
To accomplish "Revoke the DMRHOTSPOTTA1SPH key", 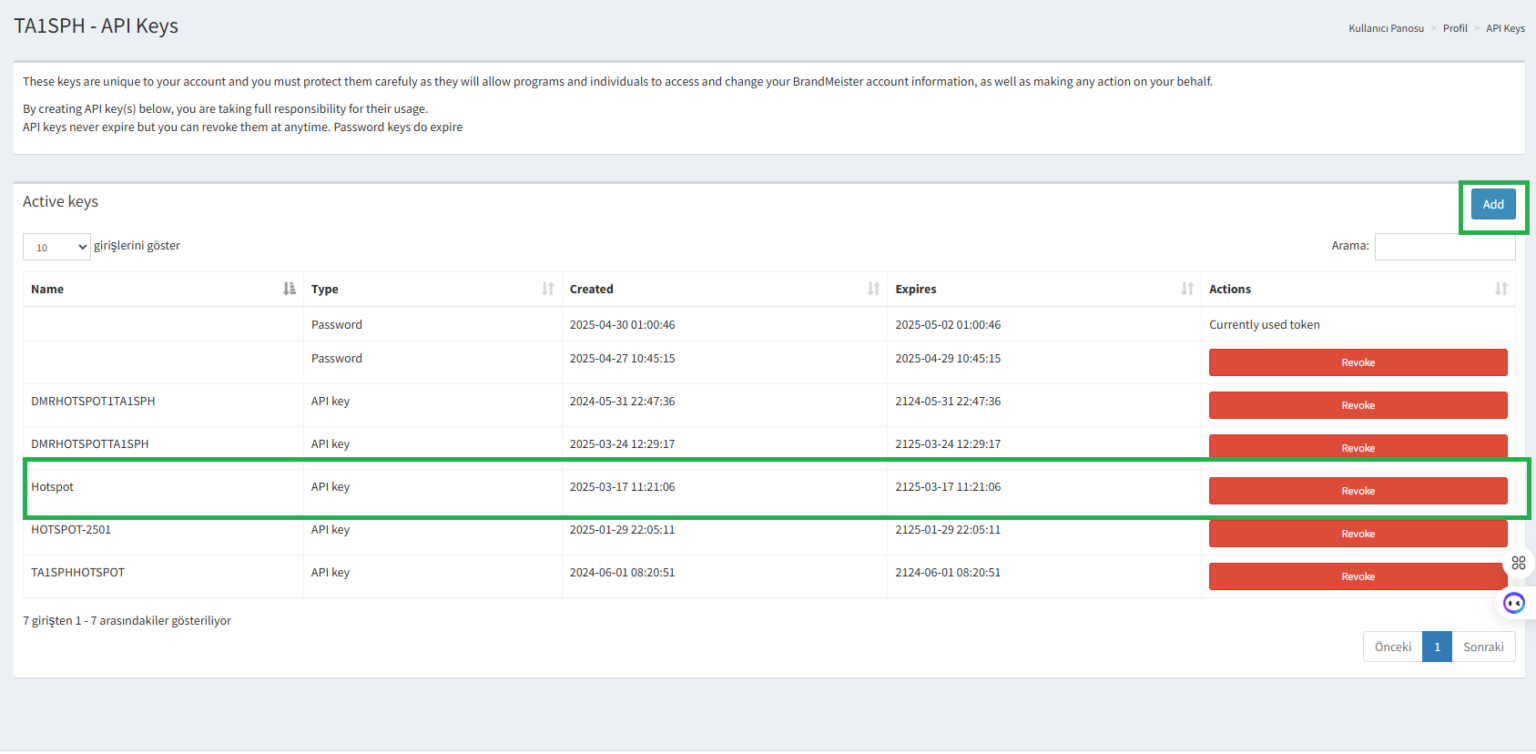I will pos(1358,448).
